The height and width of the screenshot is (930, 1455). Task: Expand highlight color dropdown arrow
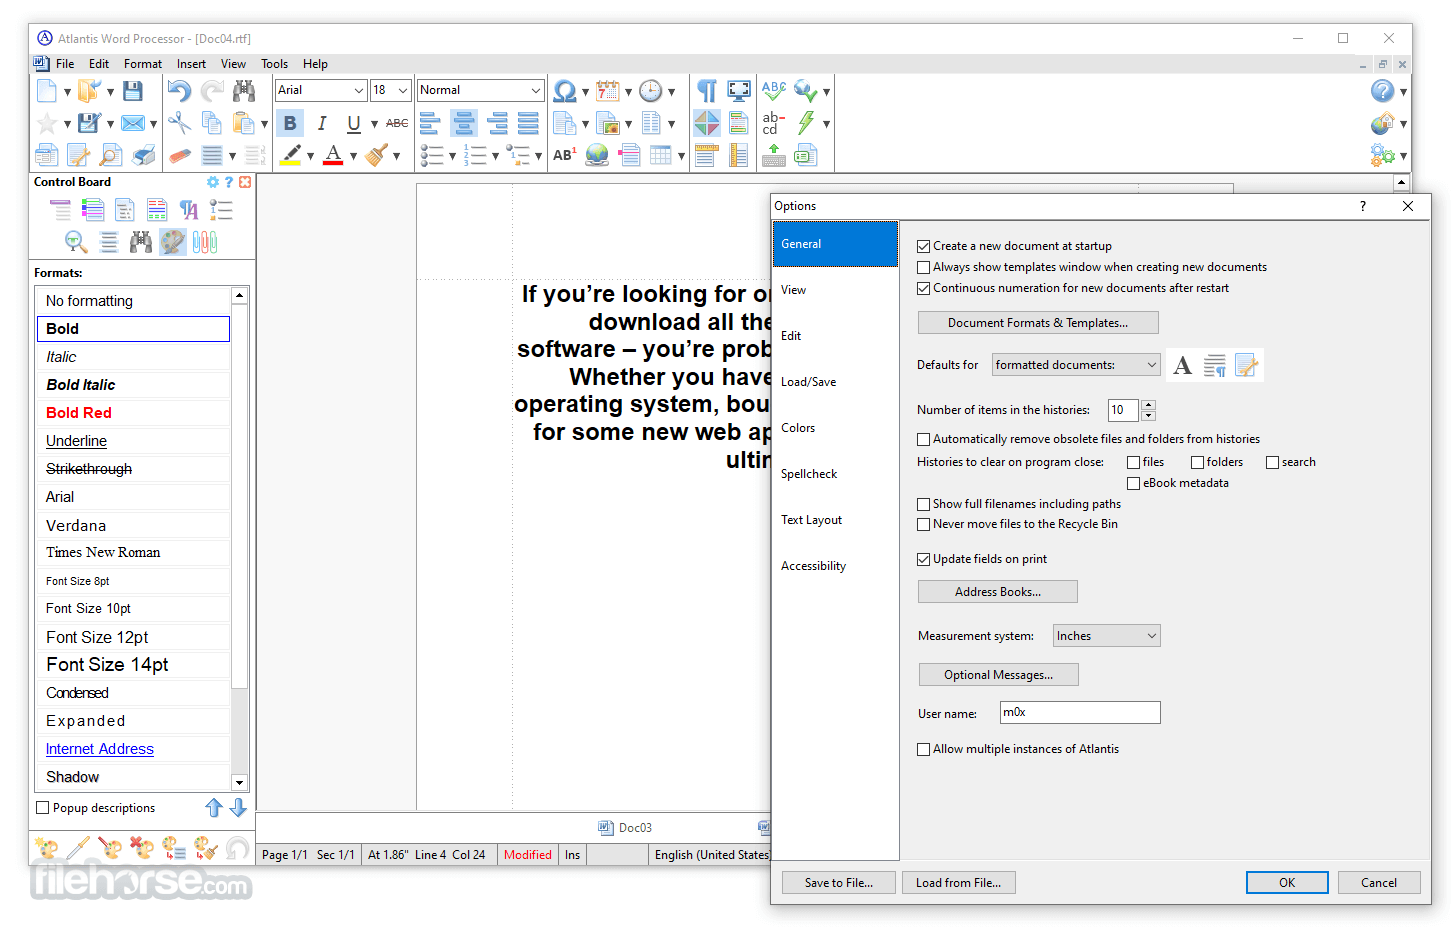(310, 156)
